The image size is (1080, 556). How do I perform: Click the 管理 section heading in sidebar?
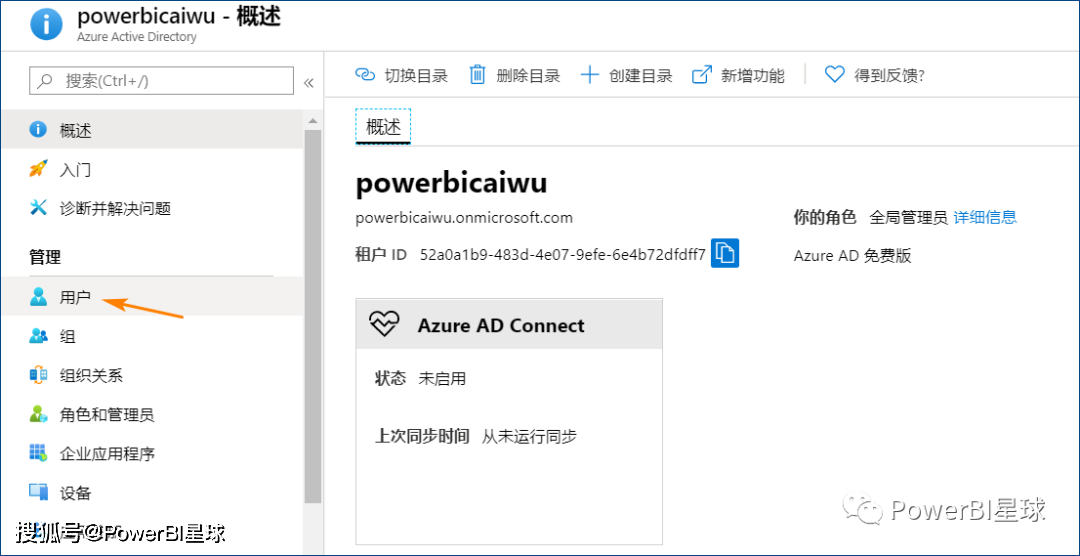pos(45,258)
